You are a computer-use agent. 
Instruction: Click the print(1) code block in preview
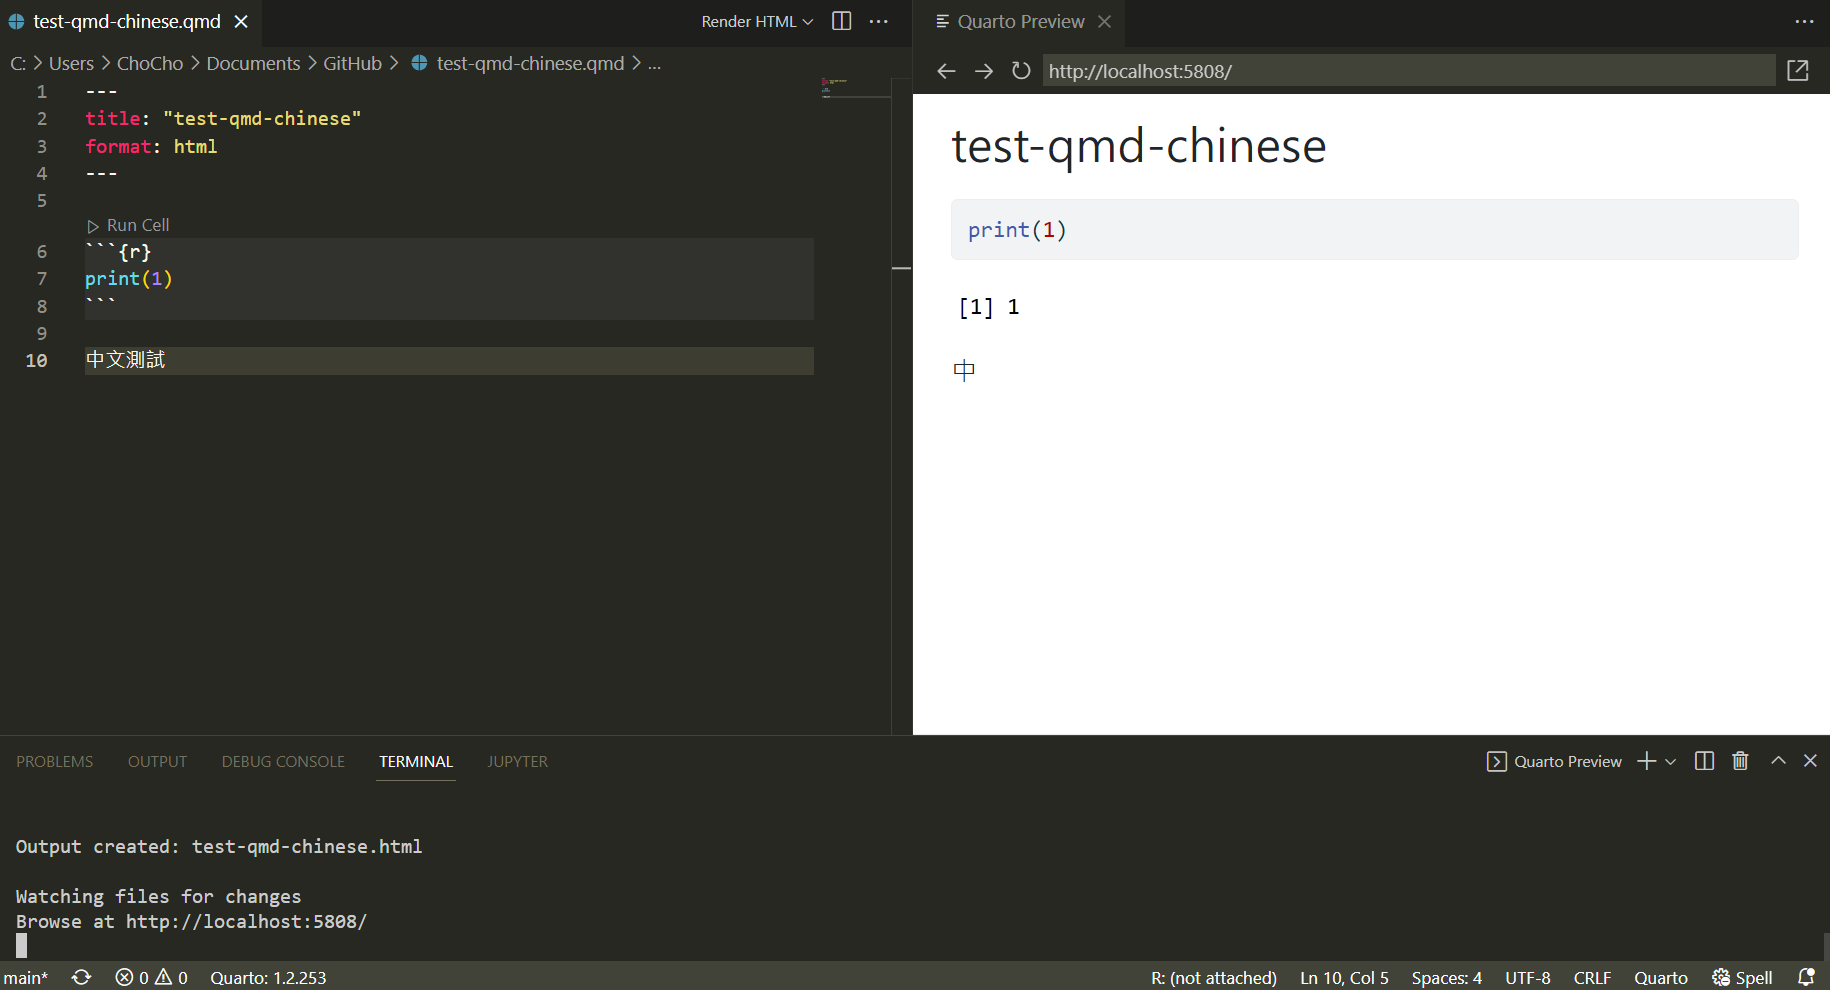pyautogui.click(x=1374, y=230)
